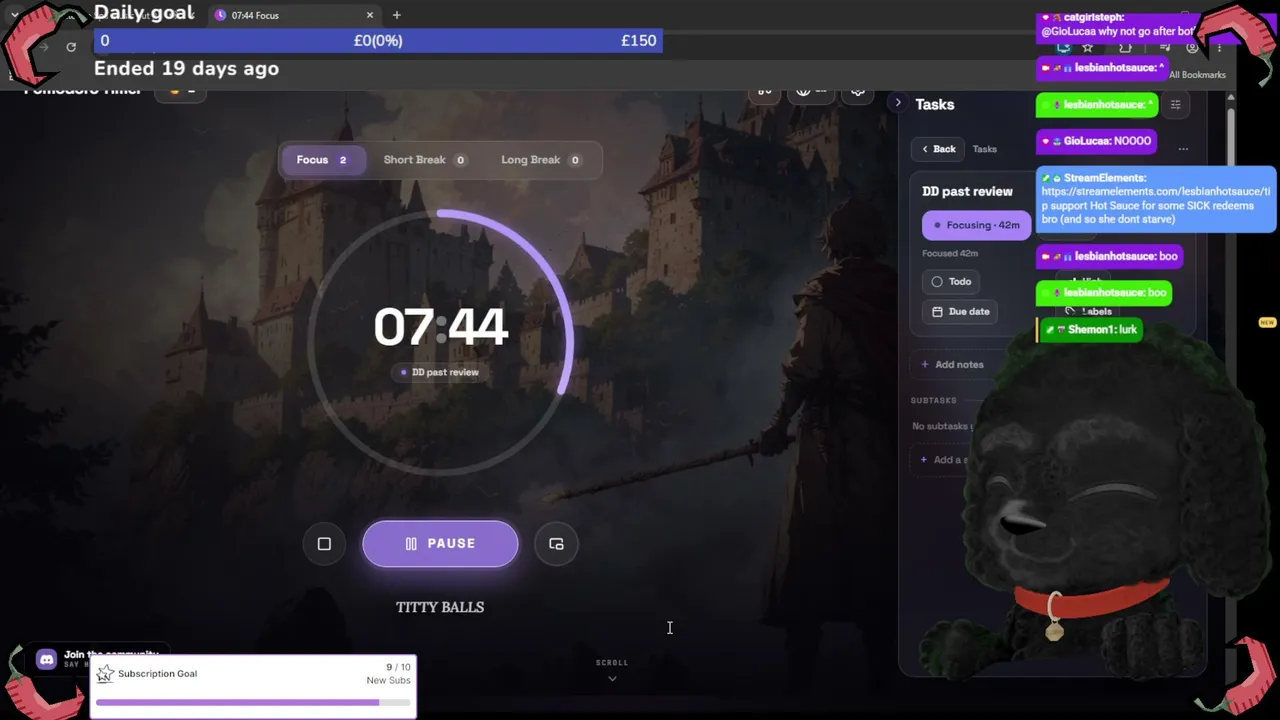Viewport: 1280px width, 720px height.
Task: Open the Tasks breadcrumb beside Back
Action: 985,149
